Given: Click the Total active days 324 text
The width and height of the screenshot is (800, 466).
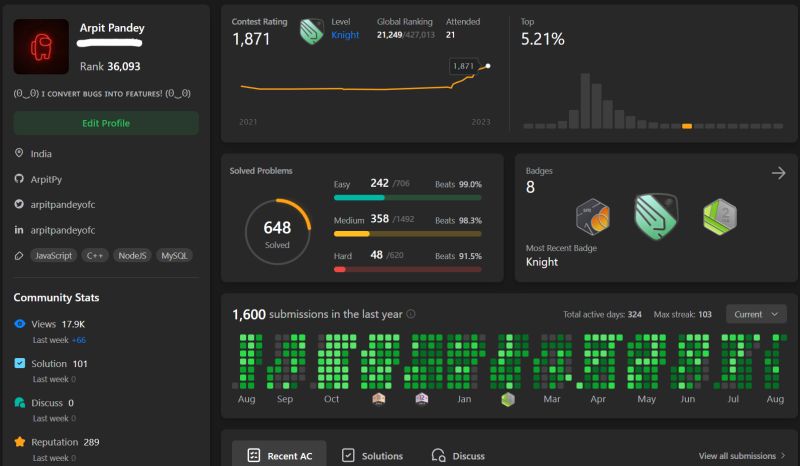Looking at the screenshot, I should [x=602, y=314].
